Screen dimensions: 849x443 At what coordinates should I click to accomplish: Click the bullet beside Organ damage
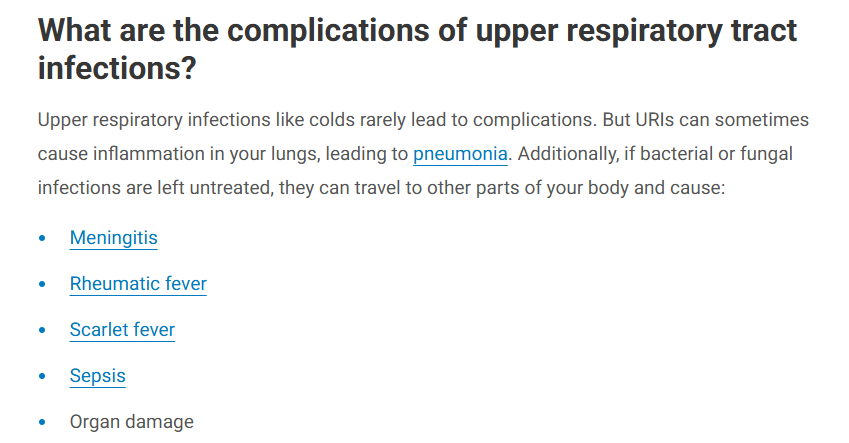click(42, 423)
